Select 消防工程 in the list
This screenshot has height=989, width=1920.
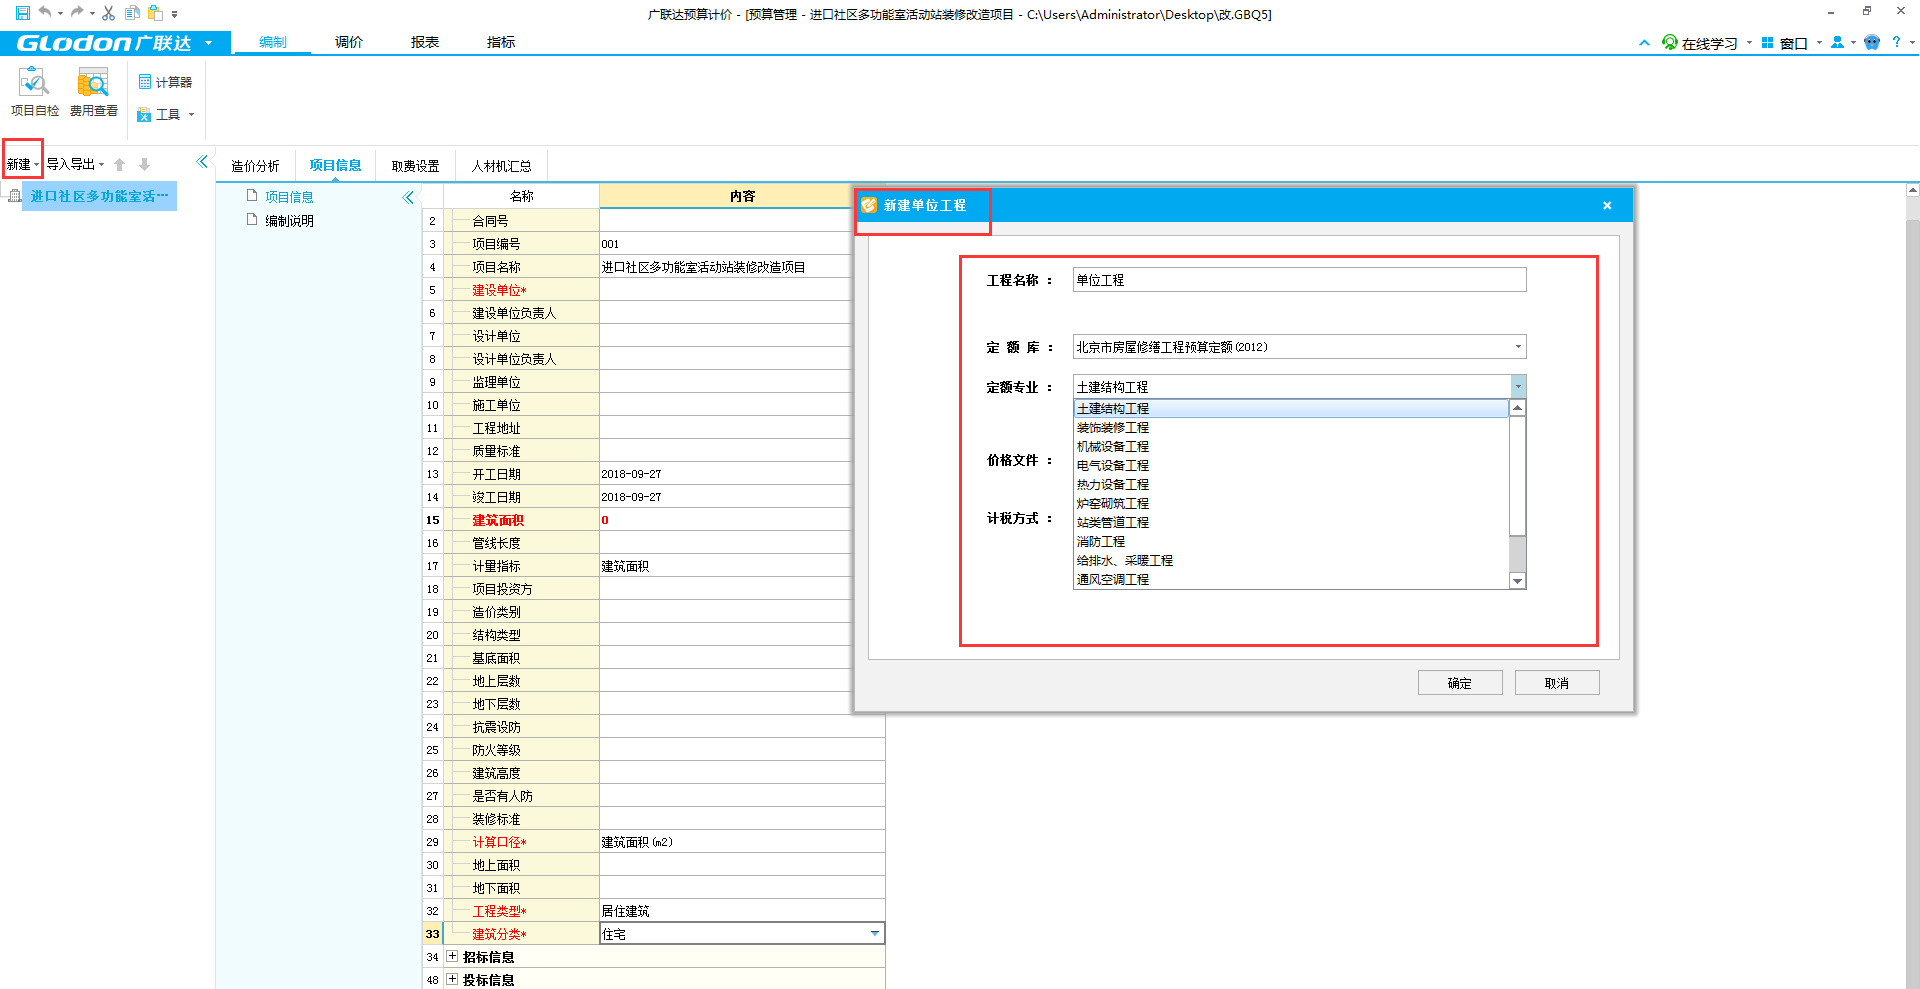coord(1290,541)
